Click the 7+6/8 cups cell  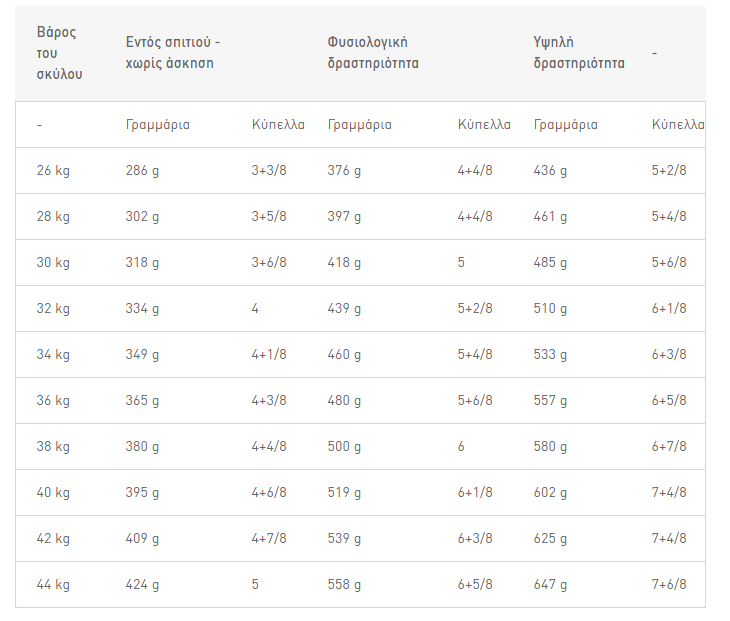[x=669, y=584]
